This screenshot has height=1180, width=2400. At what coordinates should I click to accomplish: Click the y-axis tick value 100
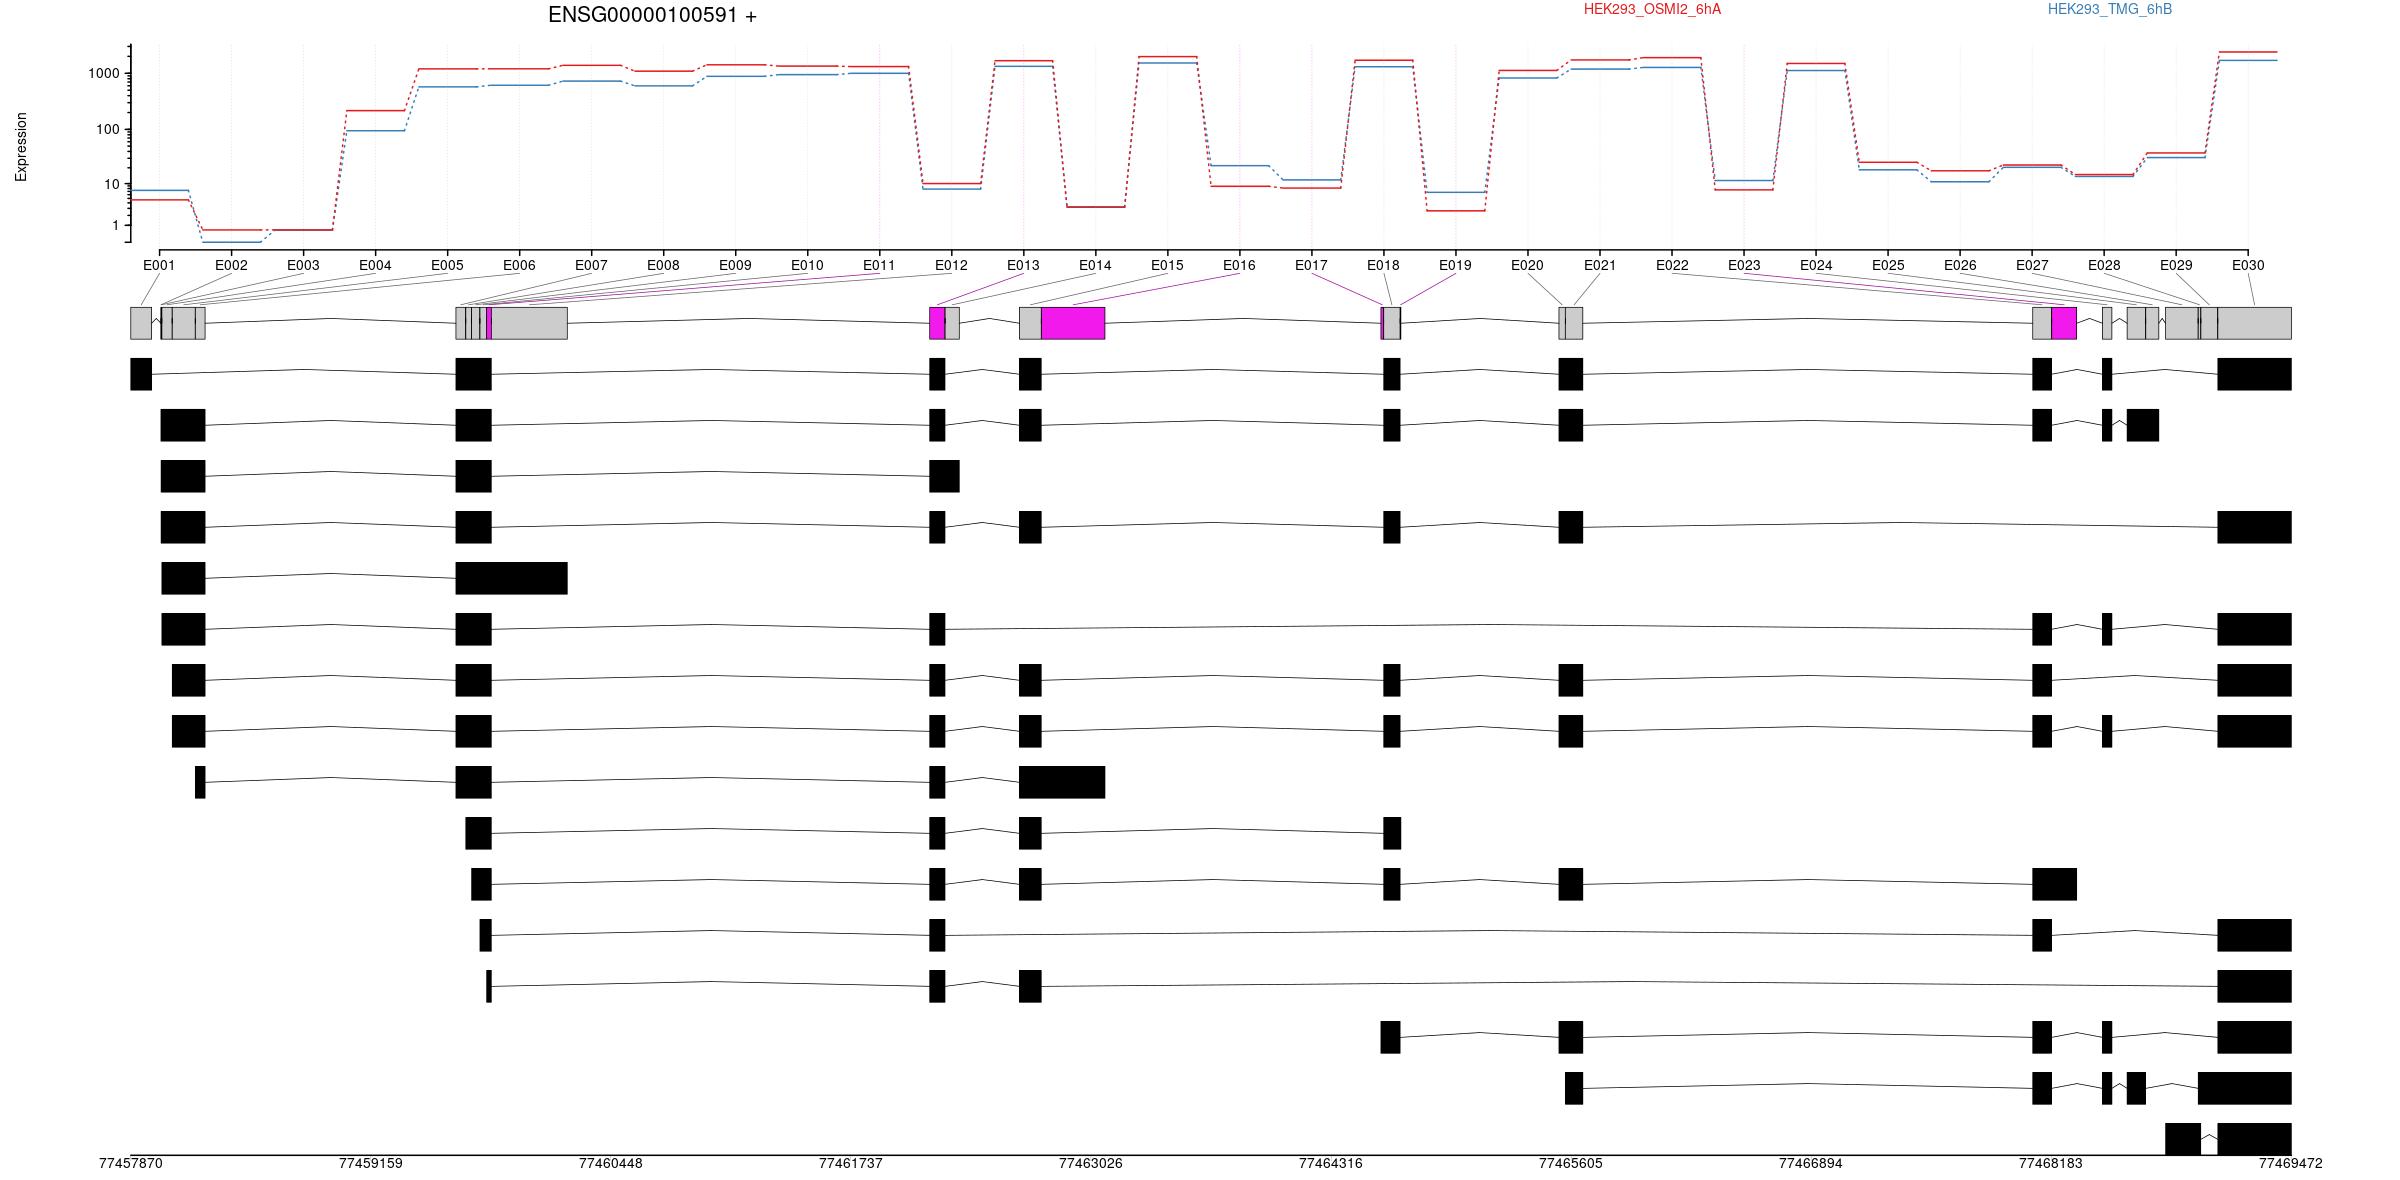pos(108,129)
